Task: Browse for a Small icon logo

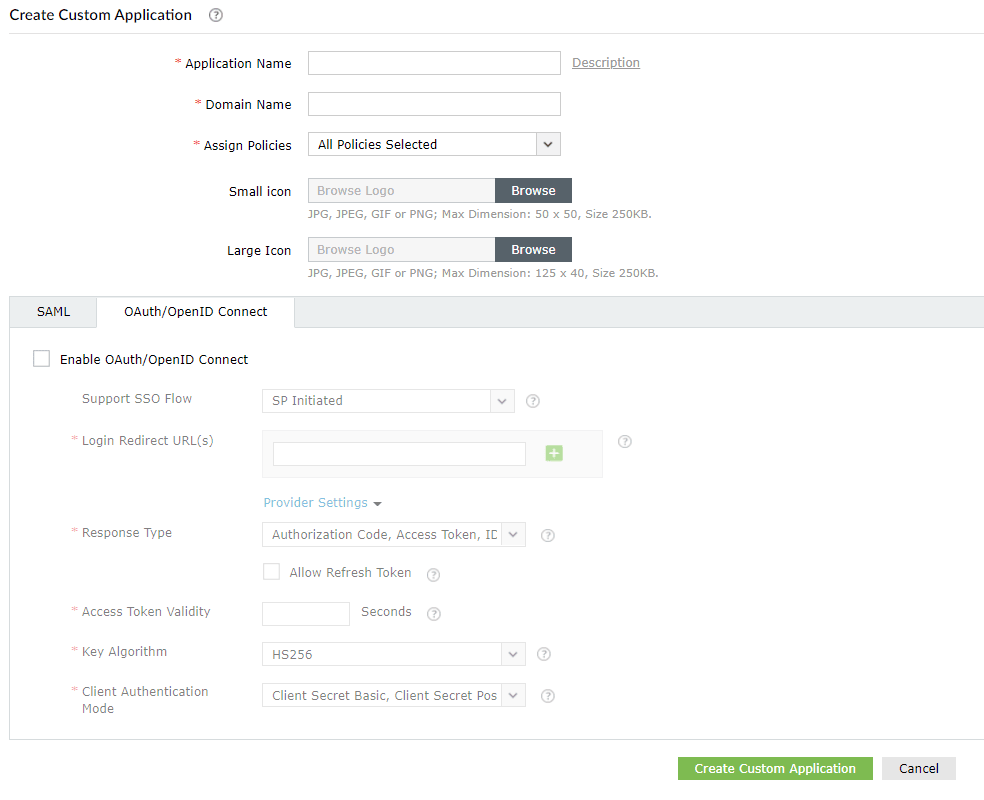Action: [533, 190]
